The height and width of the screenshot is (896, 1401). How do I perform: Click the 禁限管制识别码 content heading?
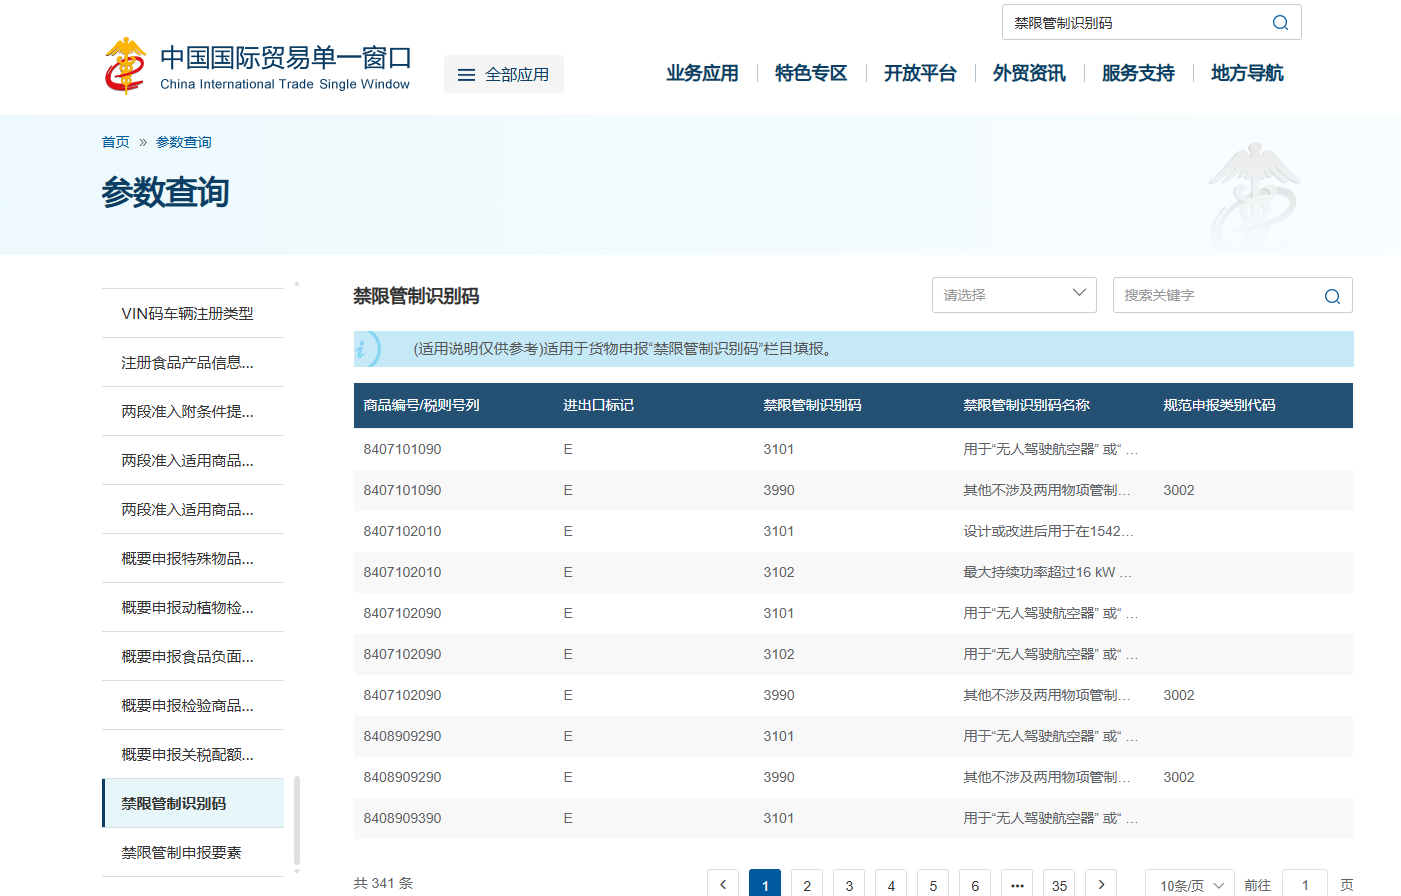pos(416,296)
